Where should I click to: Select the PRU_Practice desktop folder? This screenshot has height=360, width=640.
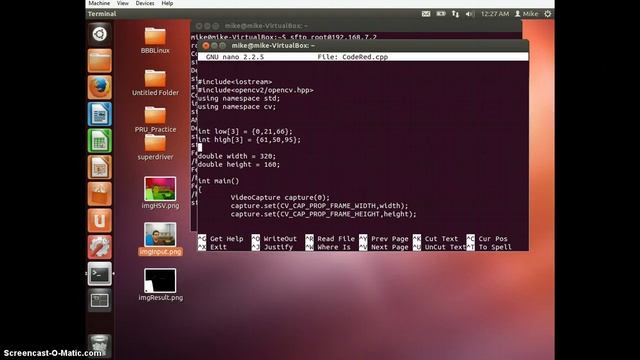pos(155,119)
